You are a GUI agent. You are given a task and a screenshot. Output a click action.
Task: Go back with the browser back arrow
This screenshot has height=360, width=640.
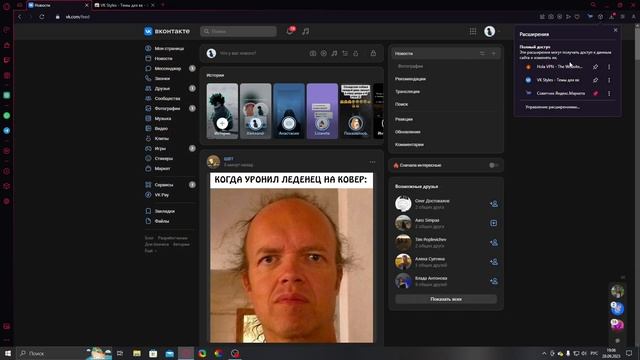[x=20, y=17]
